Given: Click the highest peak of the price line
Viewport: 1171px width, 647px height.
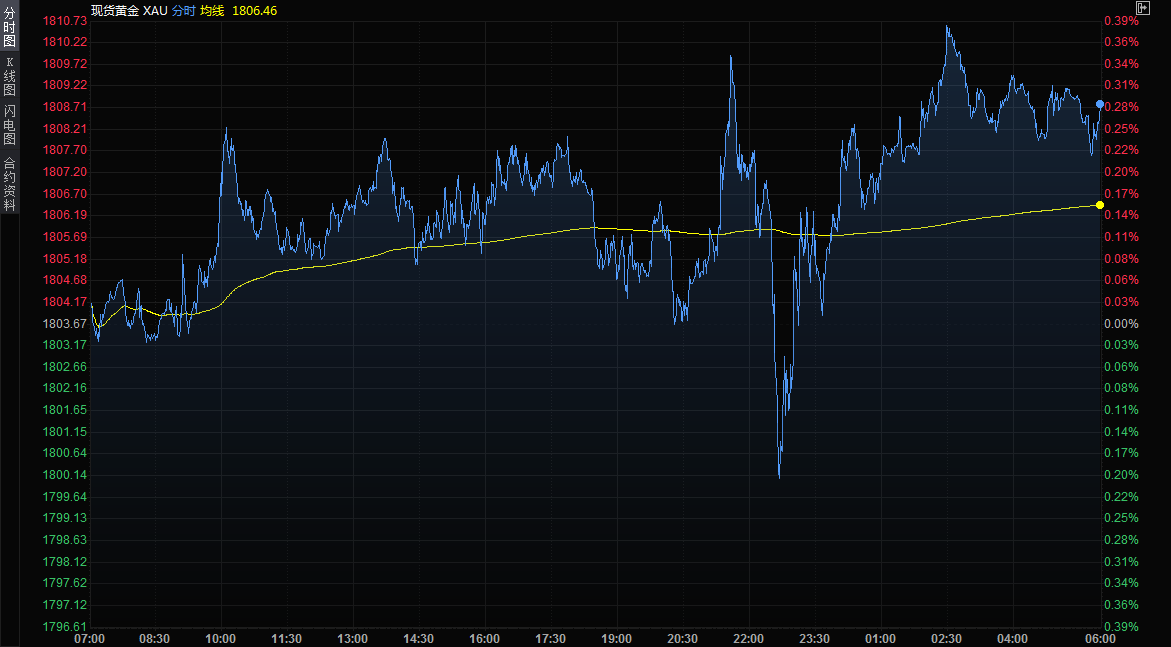Looking at the screenshot, I should click(x=947, y=27).
